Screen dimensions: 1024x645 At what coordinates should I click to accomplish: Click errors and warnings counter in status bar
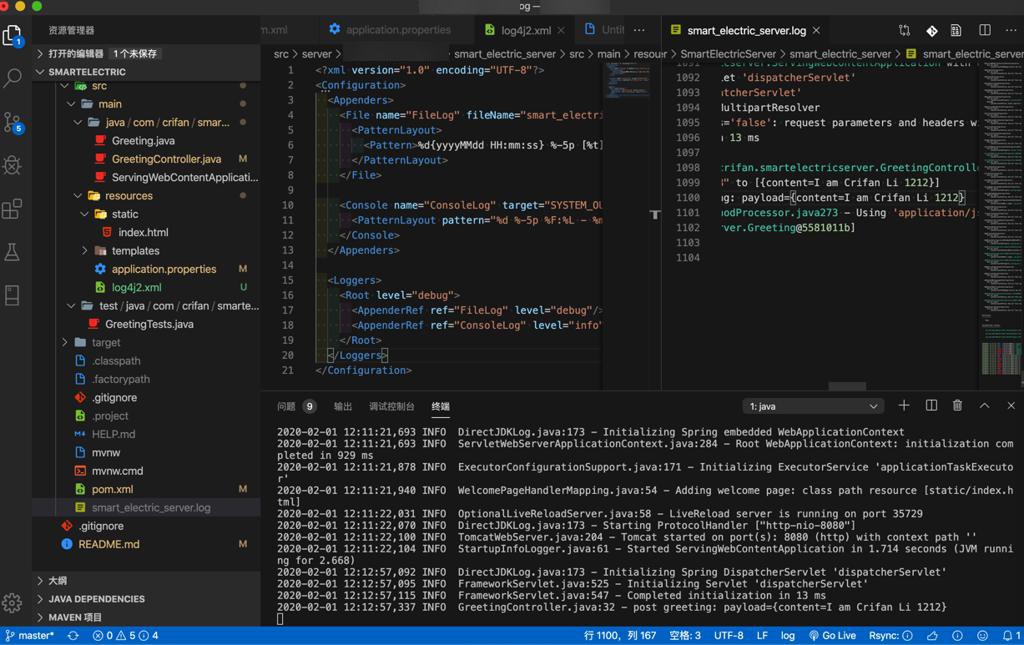coord(125,635)
